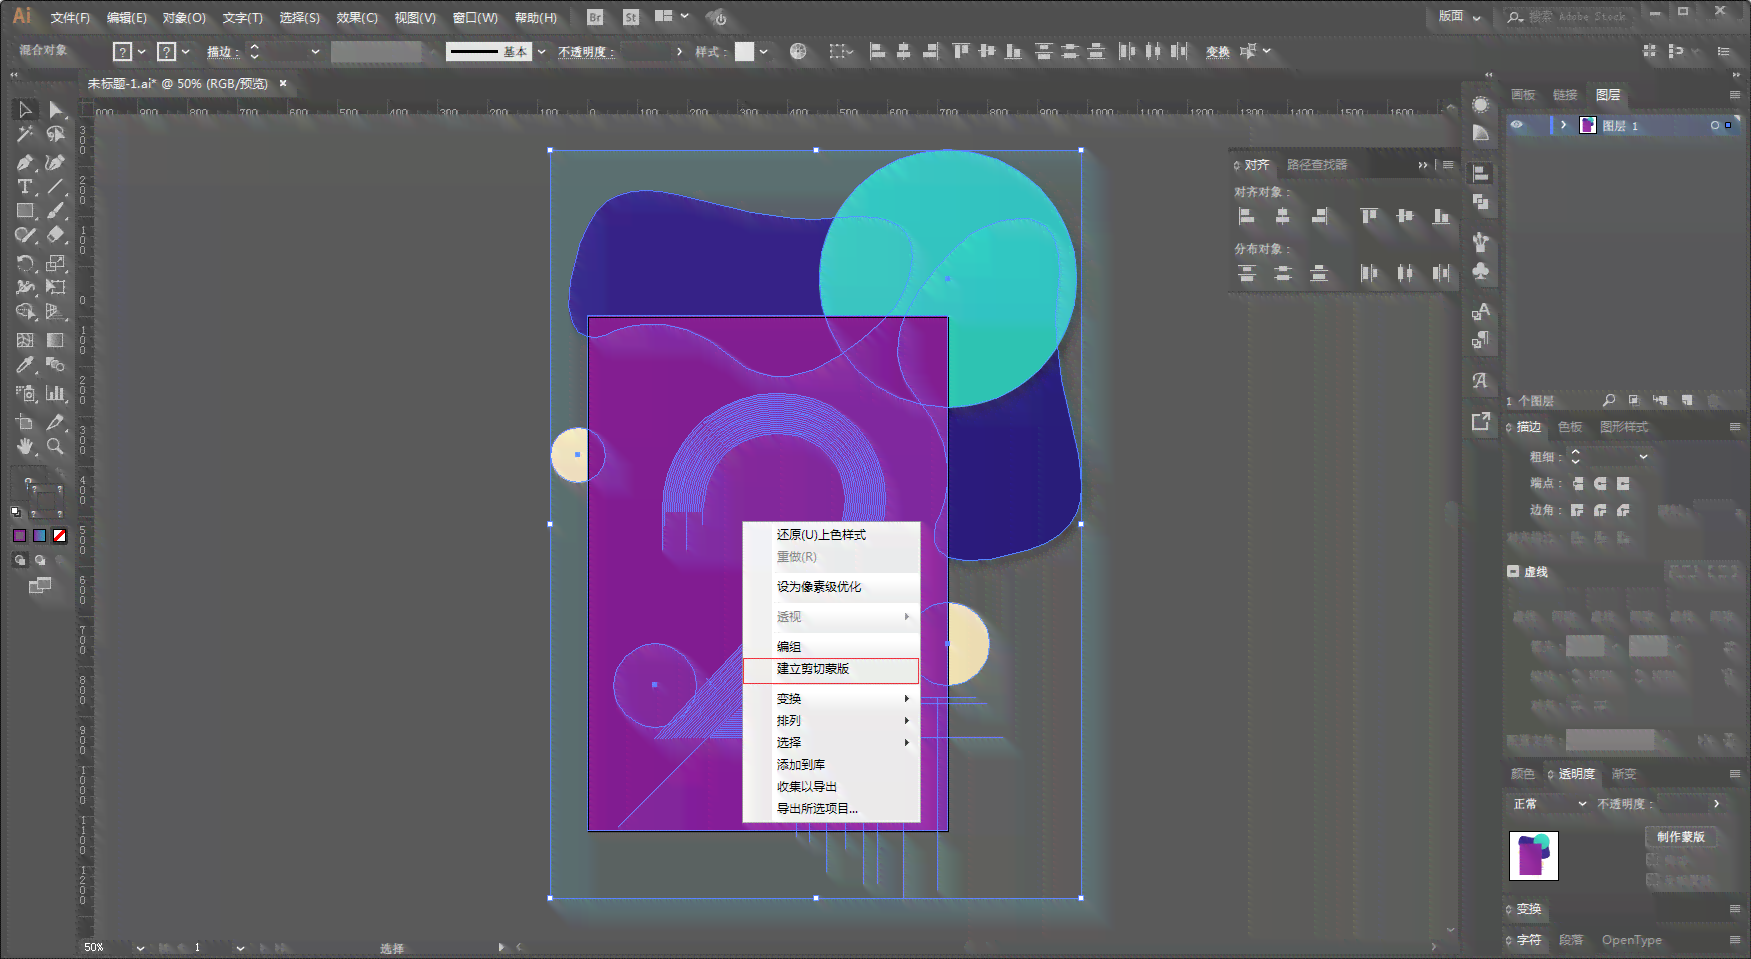Open the 版面 workspace dropdown
The width and height of the screenshot is (1751, 959).
click(x=1460, y=16)
